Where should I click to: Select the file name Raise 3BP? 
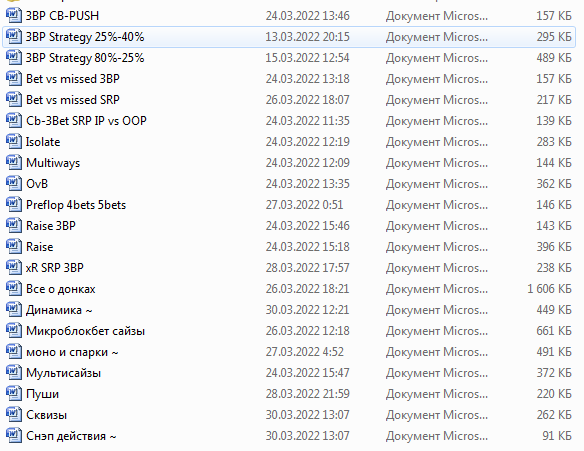(51, 226)
